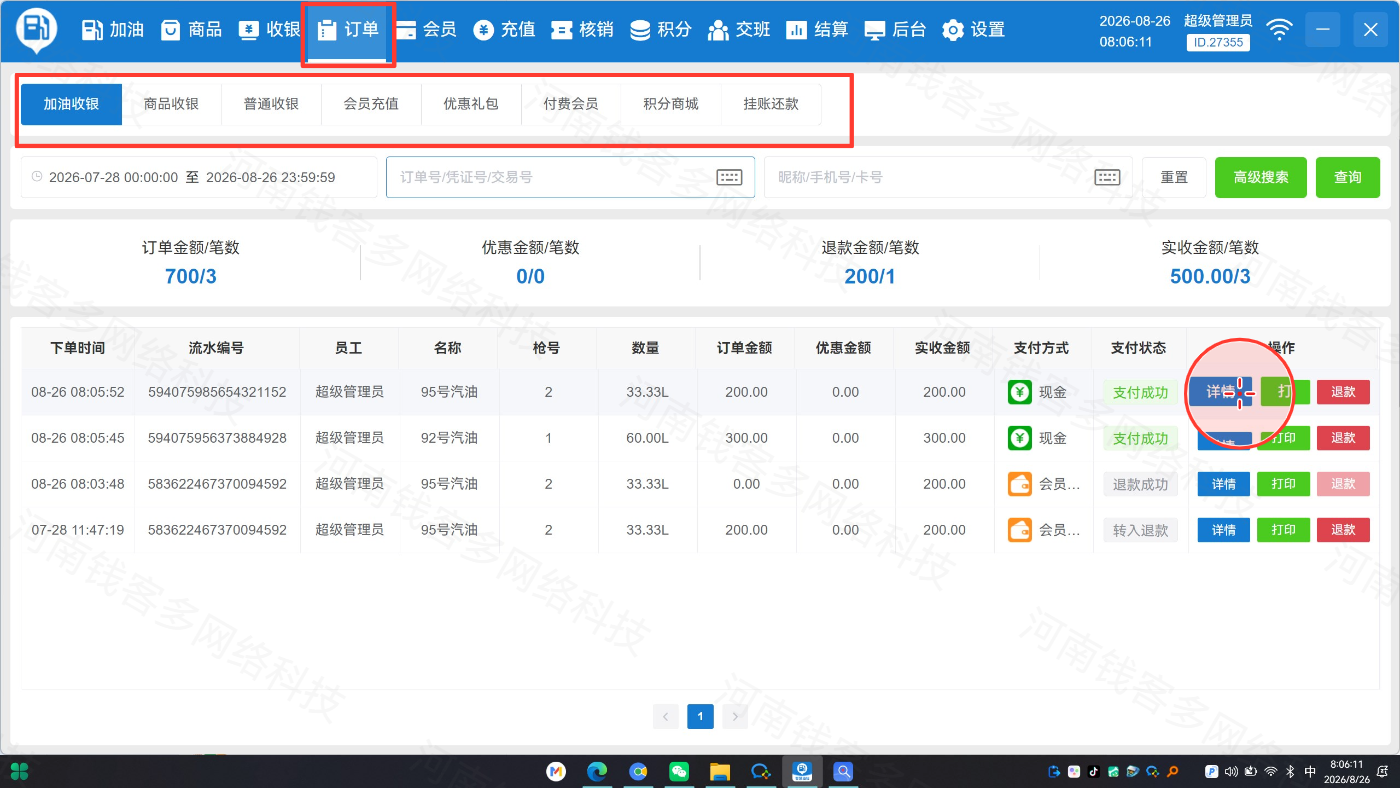
Task: Switch to the 普通收银 tab
Action: 271,104
